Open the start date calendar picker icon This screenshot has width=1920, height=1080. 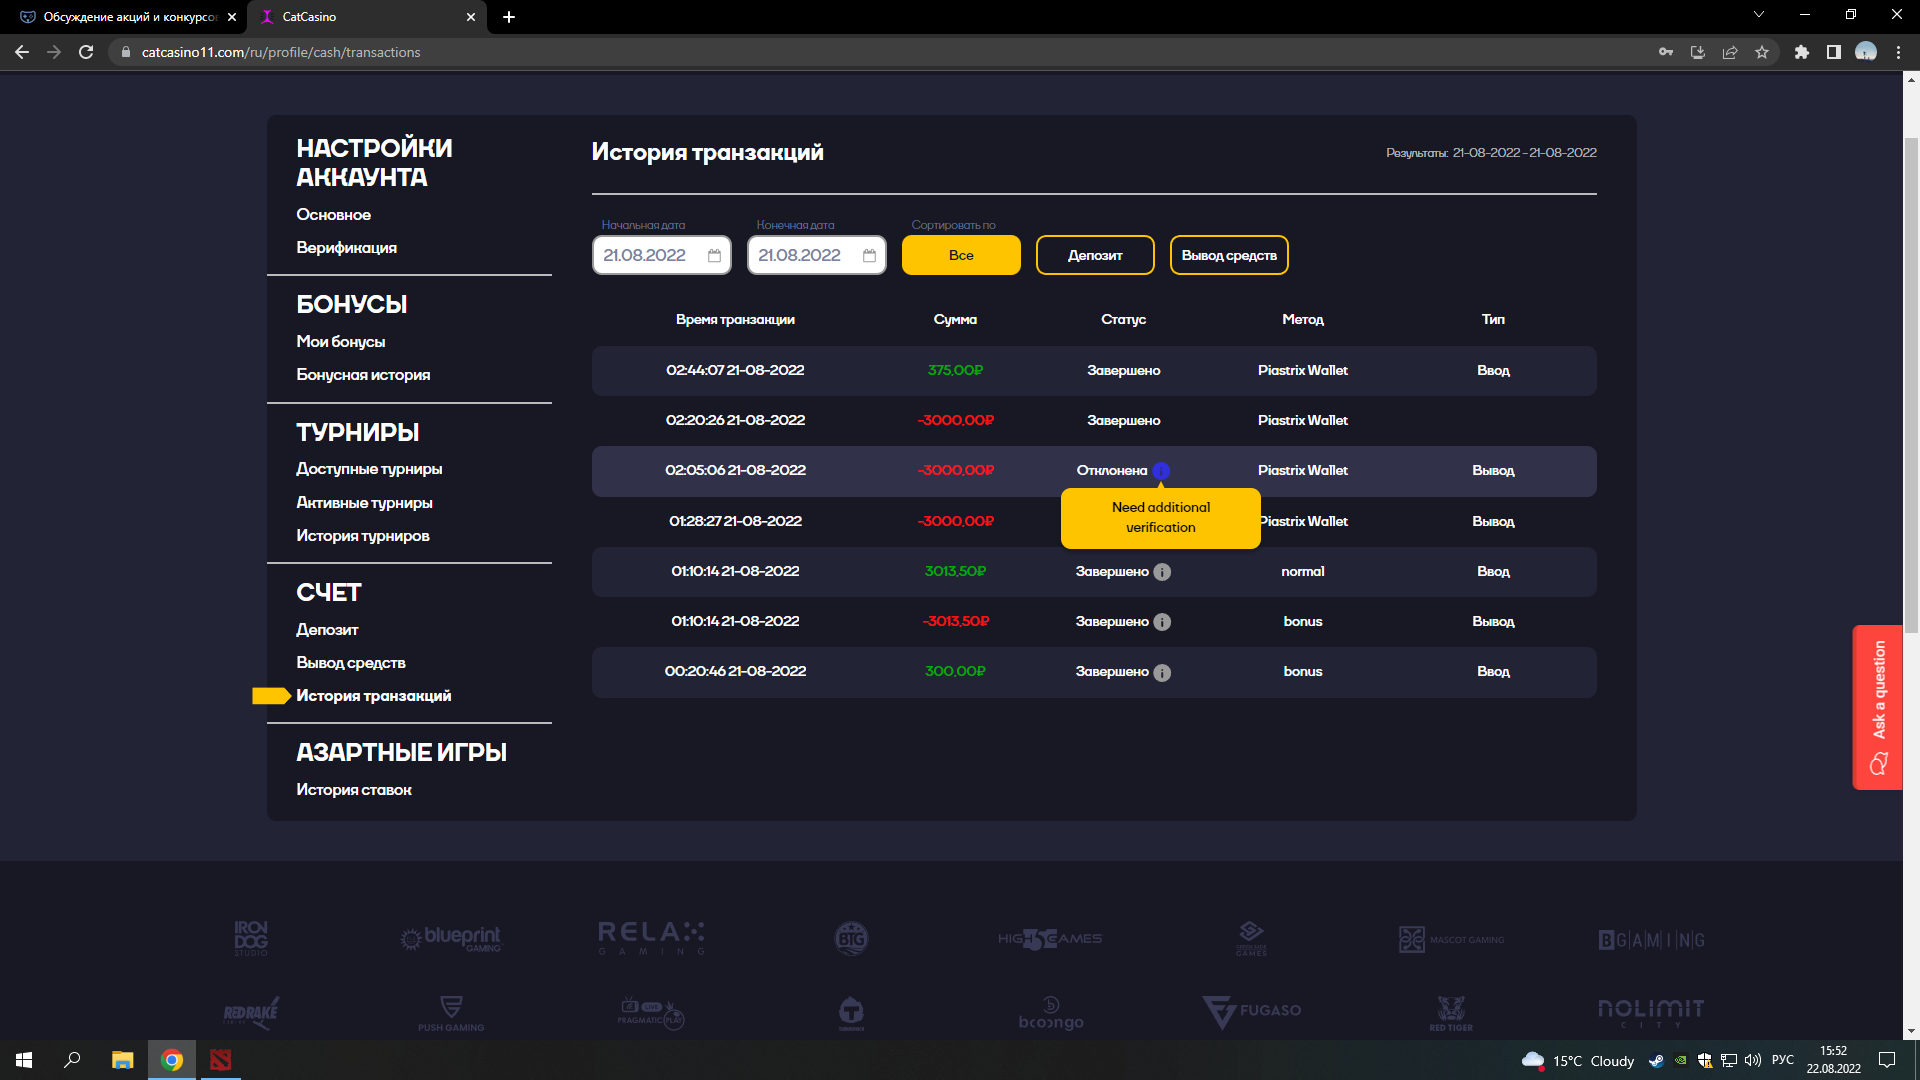(714, 256)
